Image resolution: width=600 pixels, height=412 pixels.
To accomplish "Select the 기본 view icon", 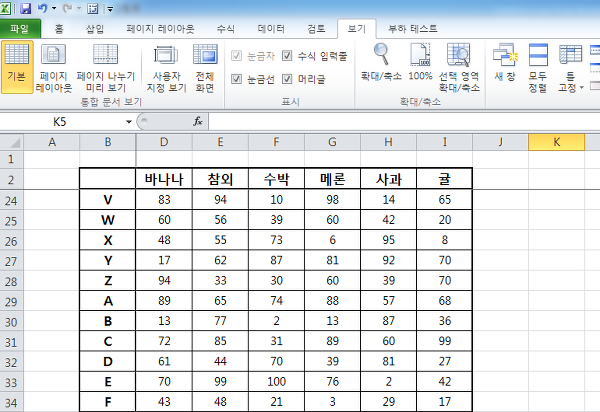I will 17,67.
